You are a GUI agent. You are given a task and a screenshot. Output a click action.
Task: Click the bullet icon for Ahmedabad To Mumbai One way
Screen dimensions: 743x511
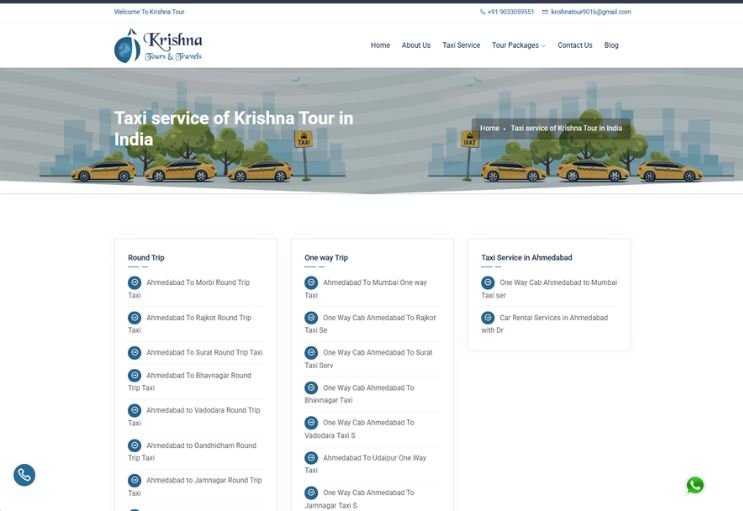(x=311, y=283)
